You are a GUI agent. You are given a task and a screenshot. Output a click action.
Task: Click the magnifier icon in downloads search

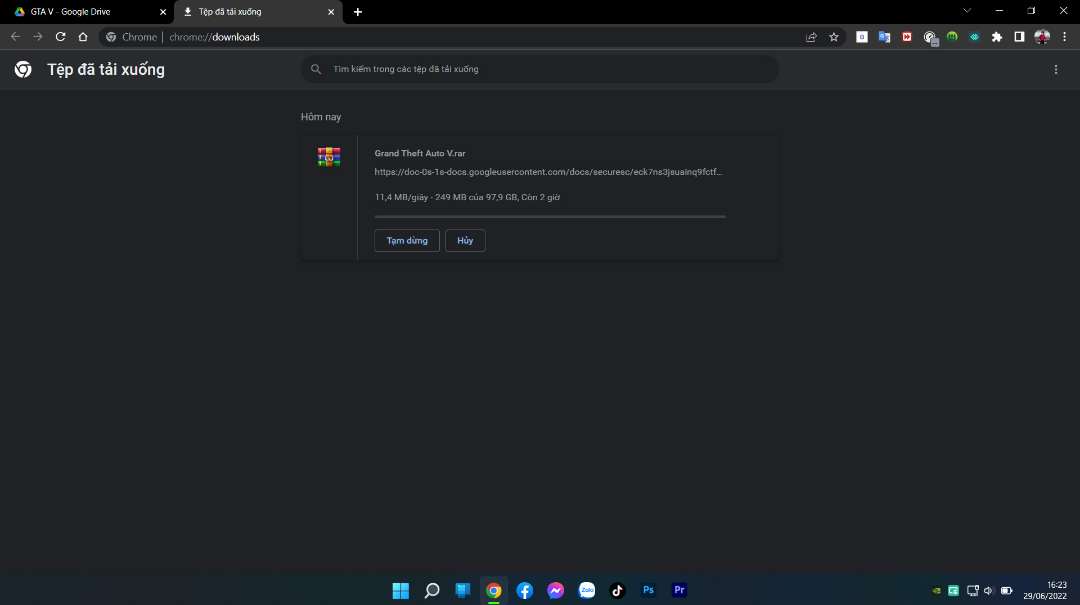tap(316, 69)
